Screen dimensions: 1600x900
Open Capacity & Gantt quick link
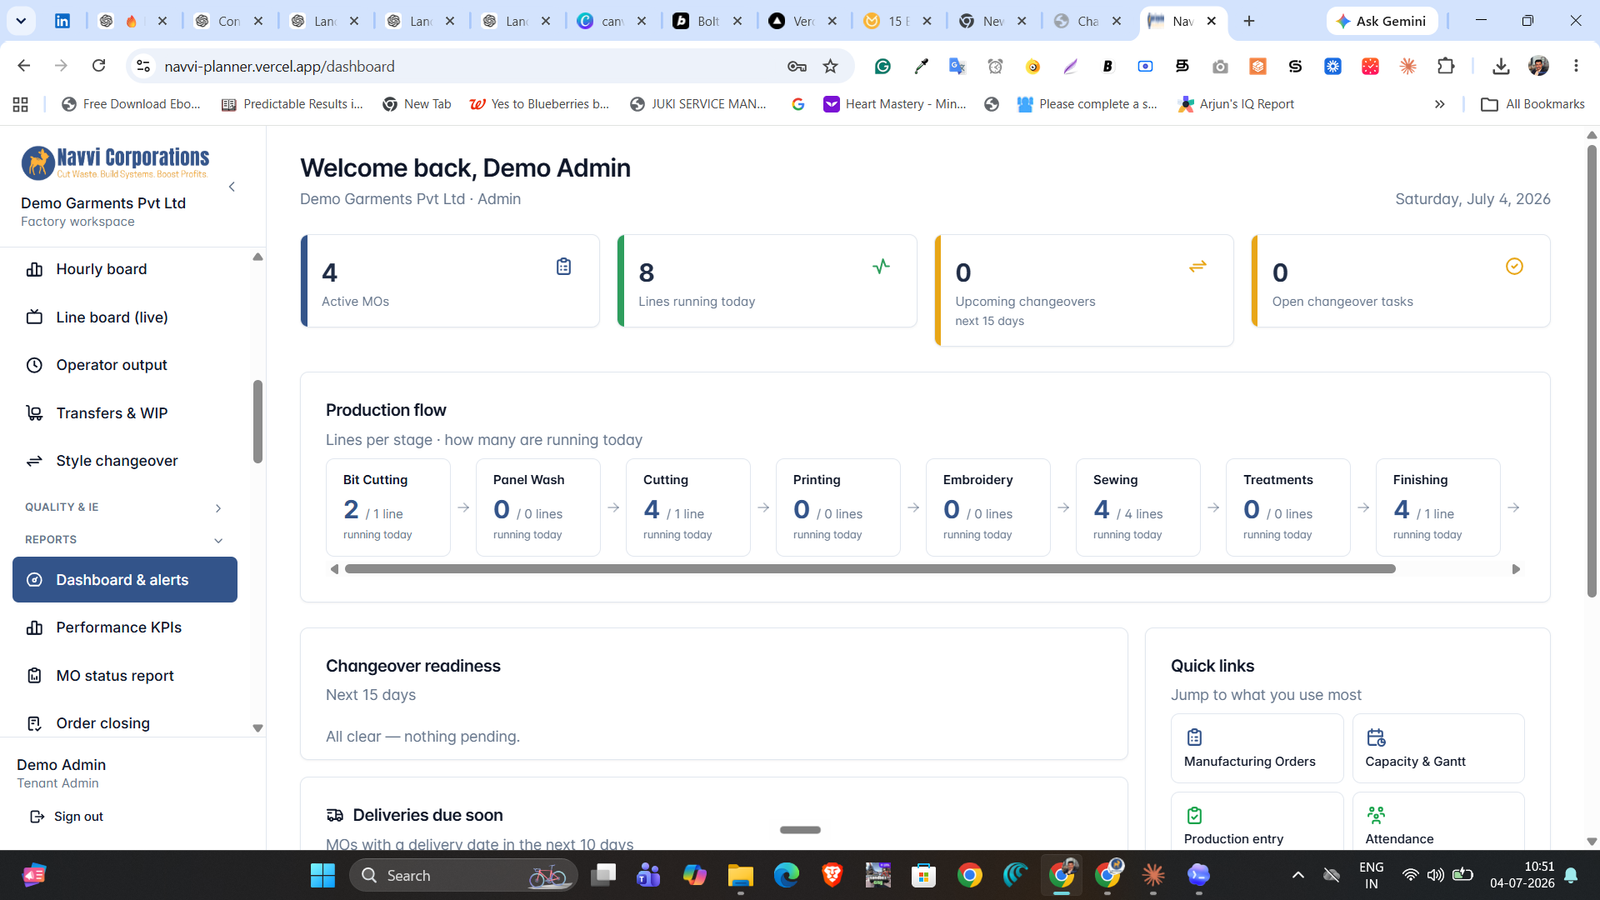1438,749
